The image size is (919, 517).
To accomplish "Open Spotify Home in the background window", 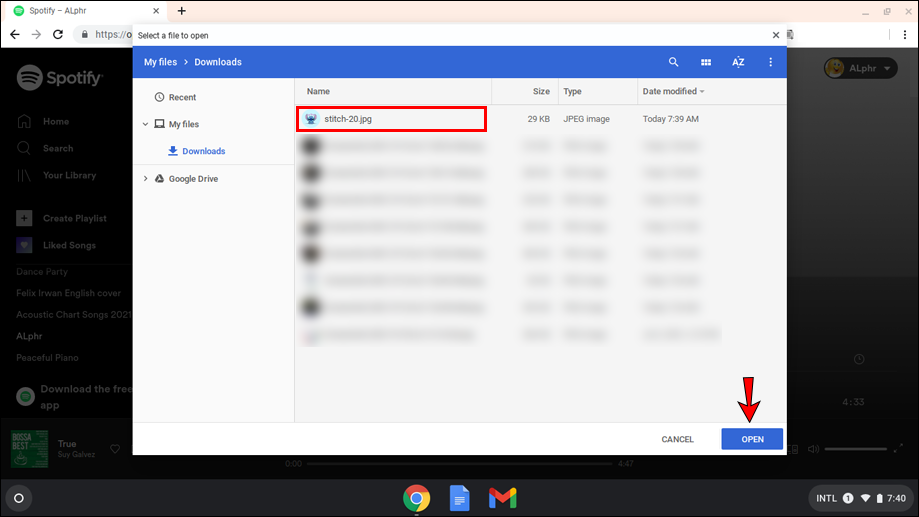I will (43, 121).
